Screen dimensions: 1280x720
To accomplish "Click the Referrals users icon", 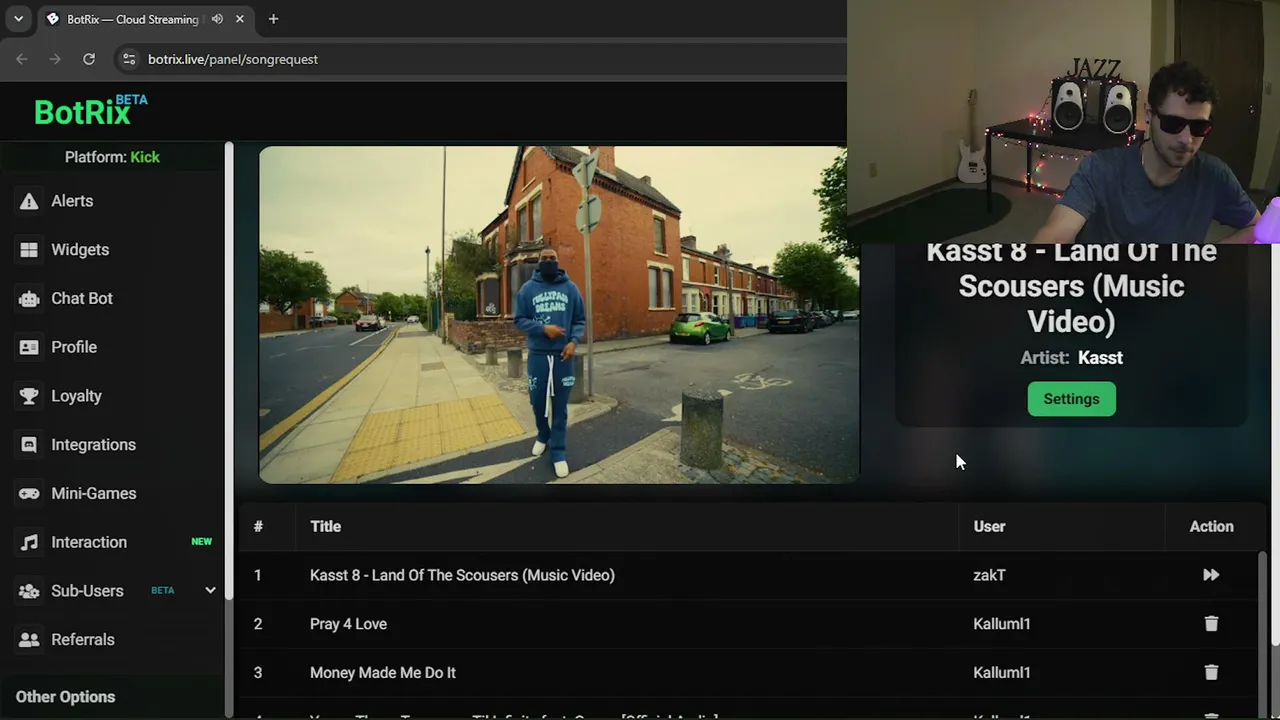I will [x=29, y=640].
